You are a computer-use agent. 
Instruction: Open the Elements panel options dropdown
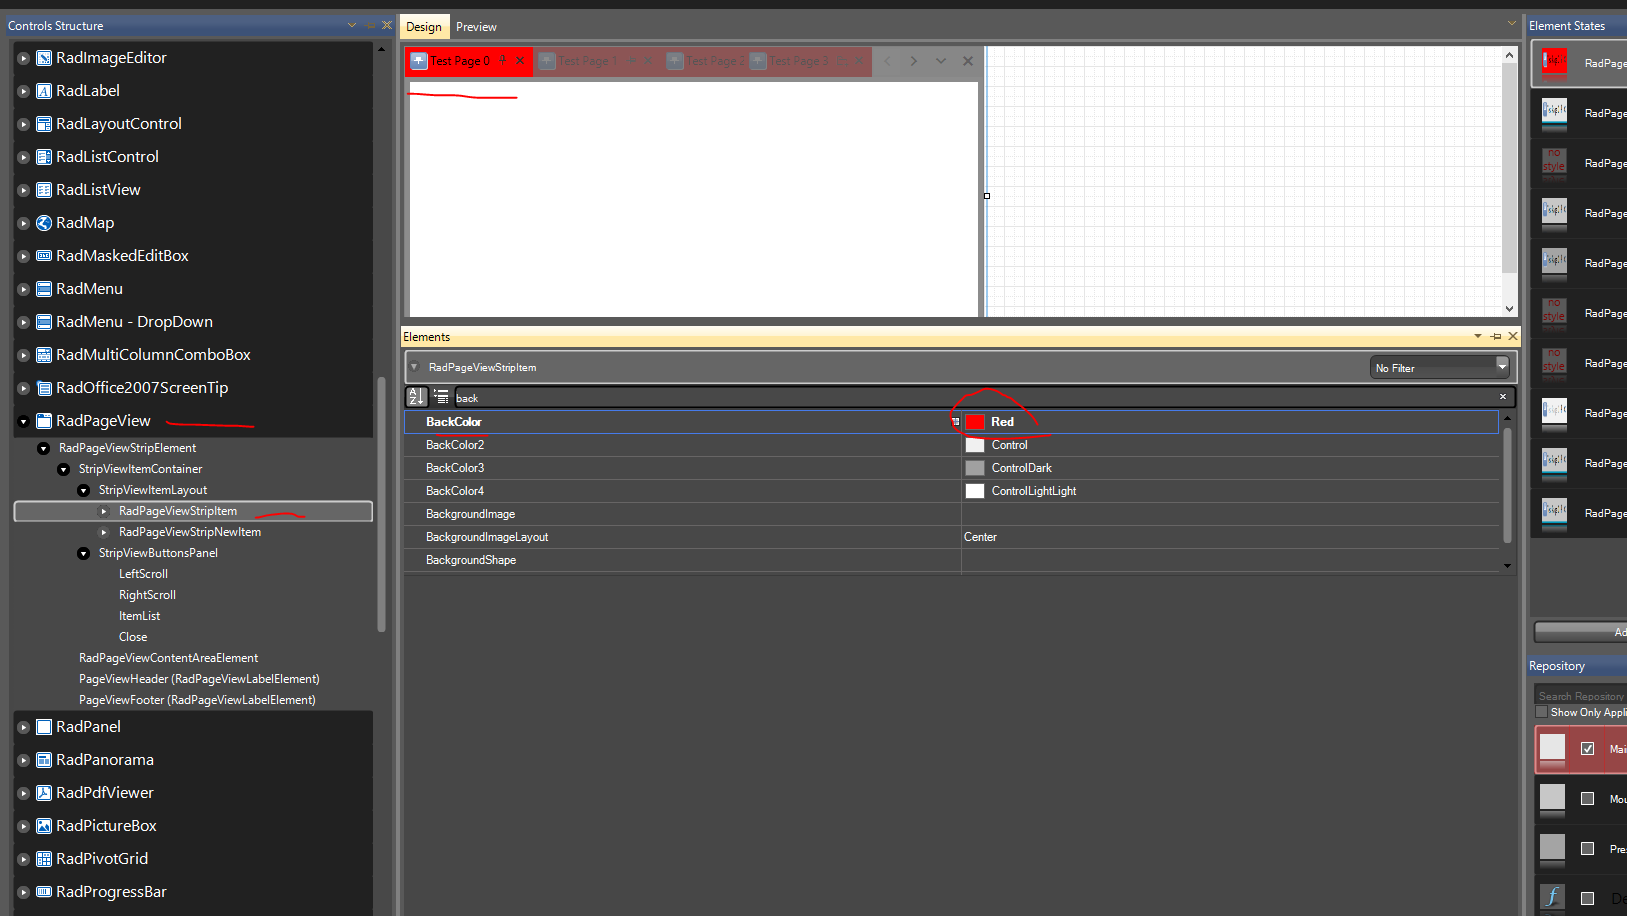(x=1478, y=337)
